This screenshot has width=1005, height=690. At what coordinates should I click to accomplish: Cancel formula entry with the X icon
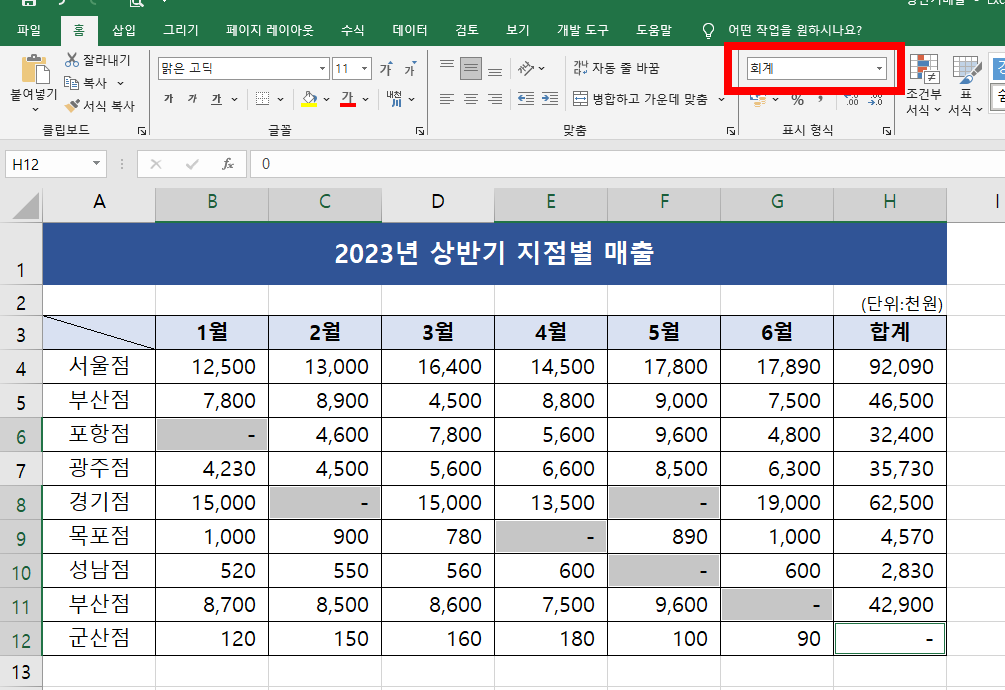[155, 164]
